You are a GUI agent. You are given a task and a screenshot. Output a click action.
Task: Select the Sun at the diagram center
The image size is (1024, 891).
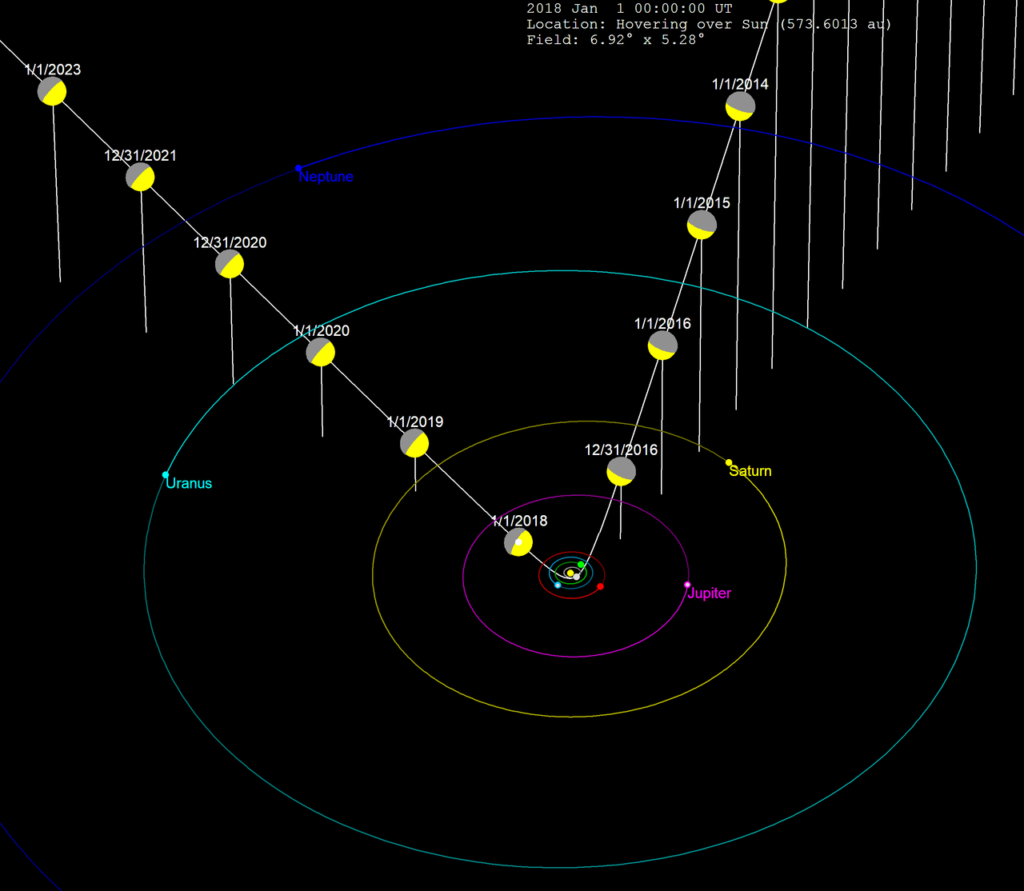(570, 573)
